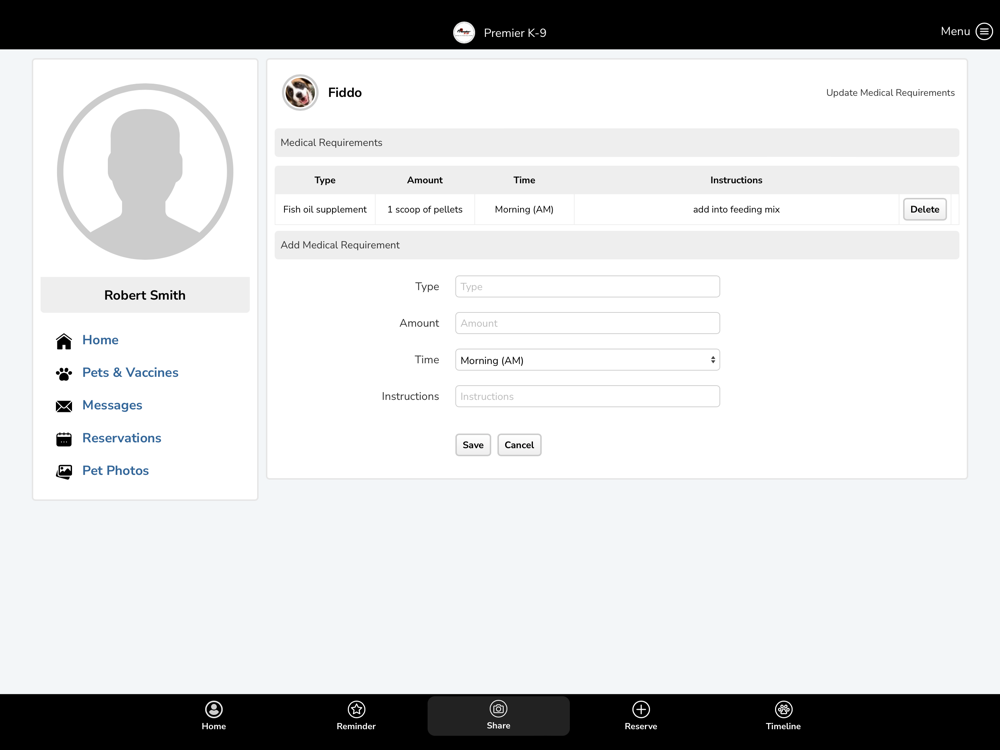Click the picture icon beside Pet Photos
Image resolution: width=1000 pixels, height=750 pixels.
(64, 471)
